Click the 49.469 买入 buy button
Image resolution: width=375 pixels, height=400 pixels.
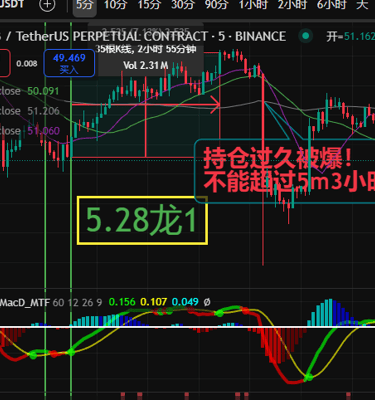(x=69, y=63)
